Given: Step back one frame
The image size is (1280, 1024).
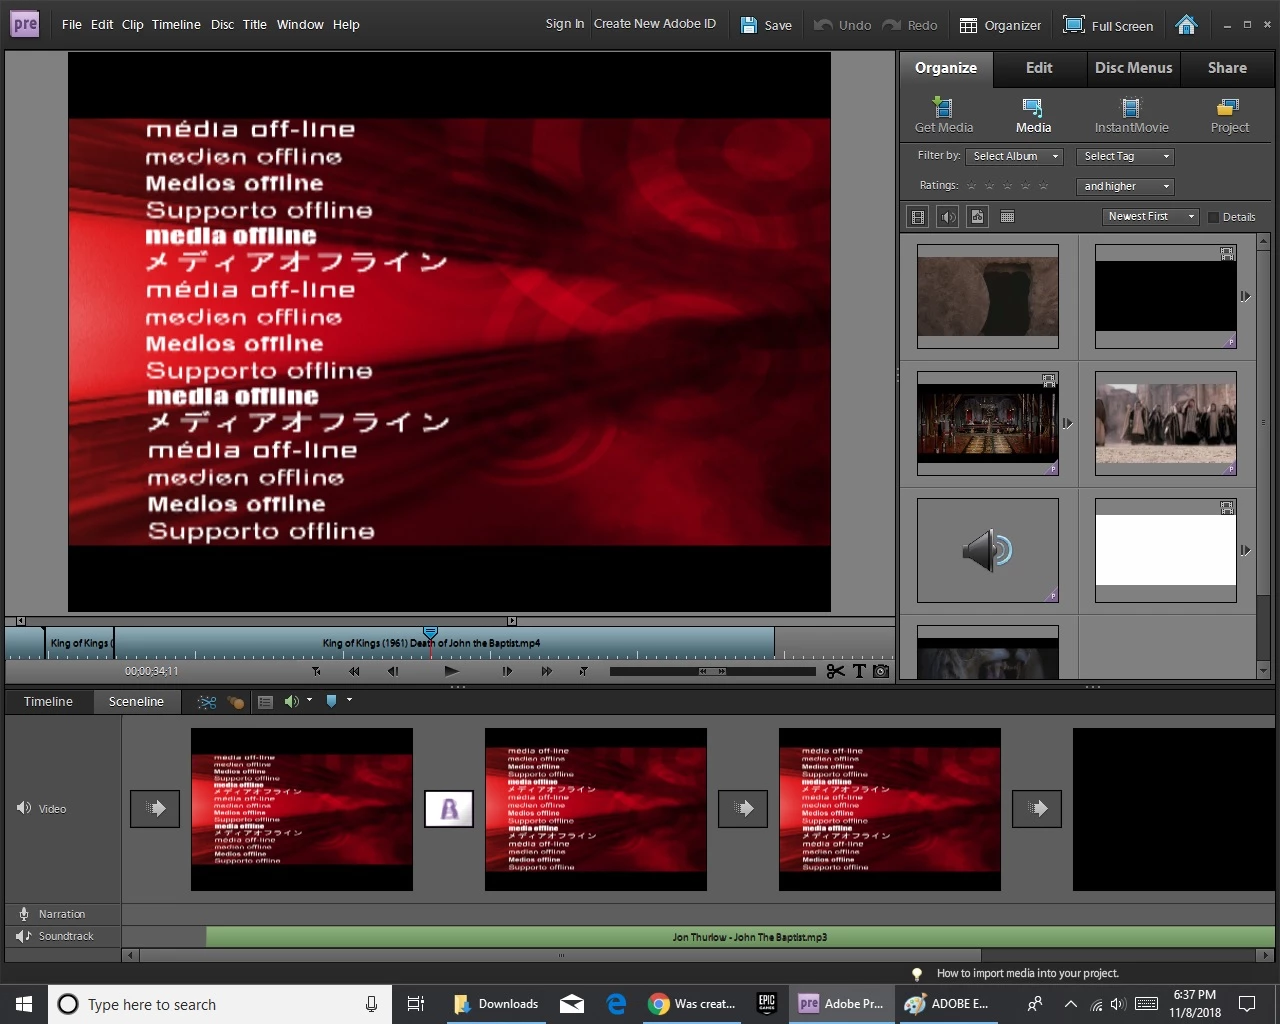Looking at the screenshot, I should pos(393,671).
